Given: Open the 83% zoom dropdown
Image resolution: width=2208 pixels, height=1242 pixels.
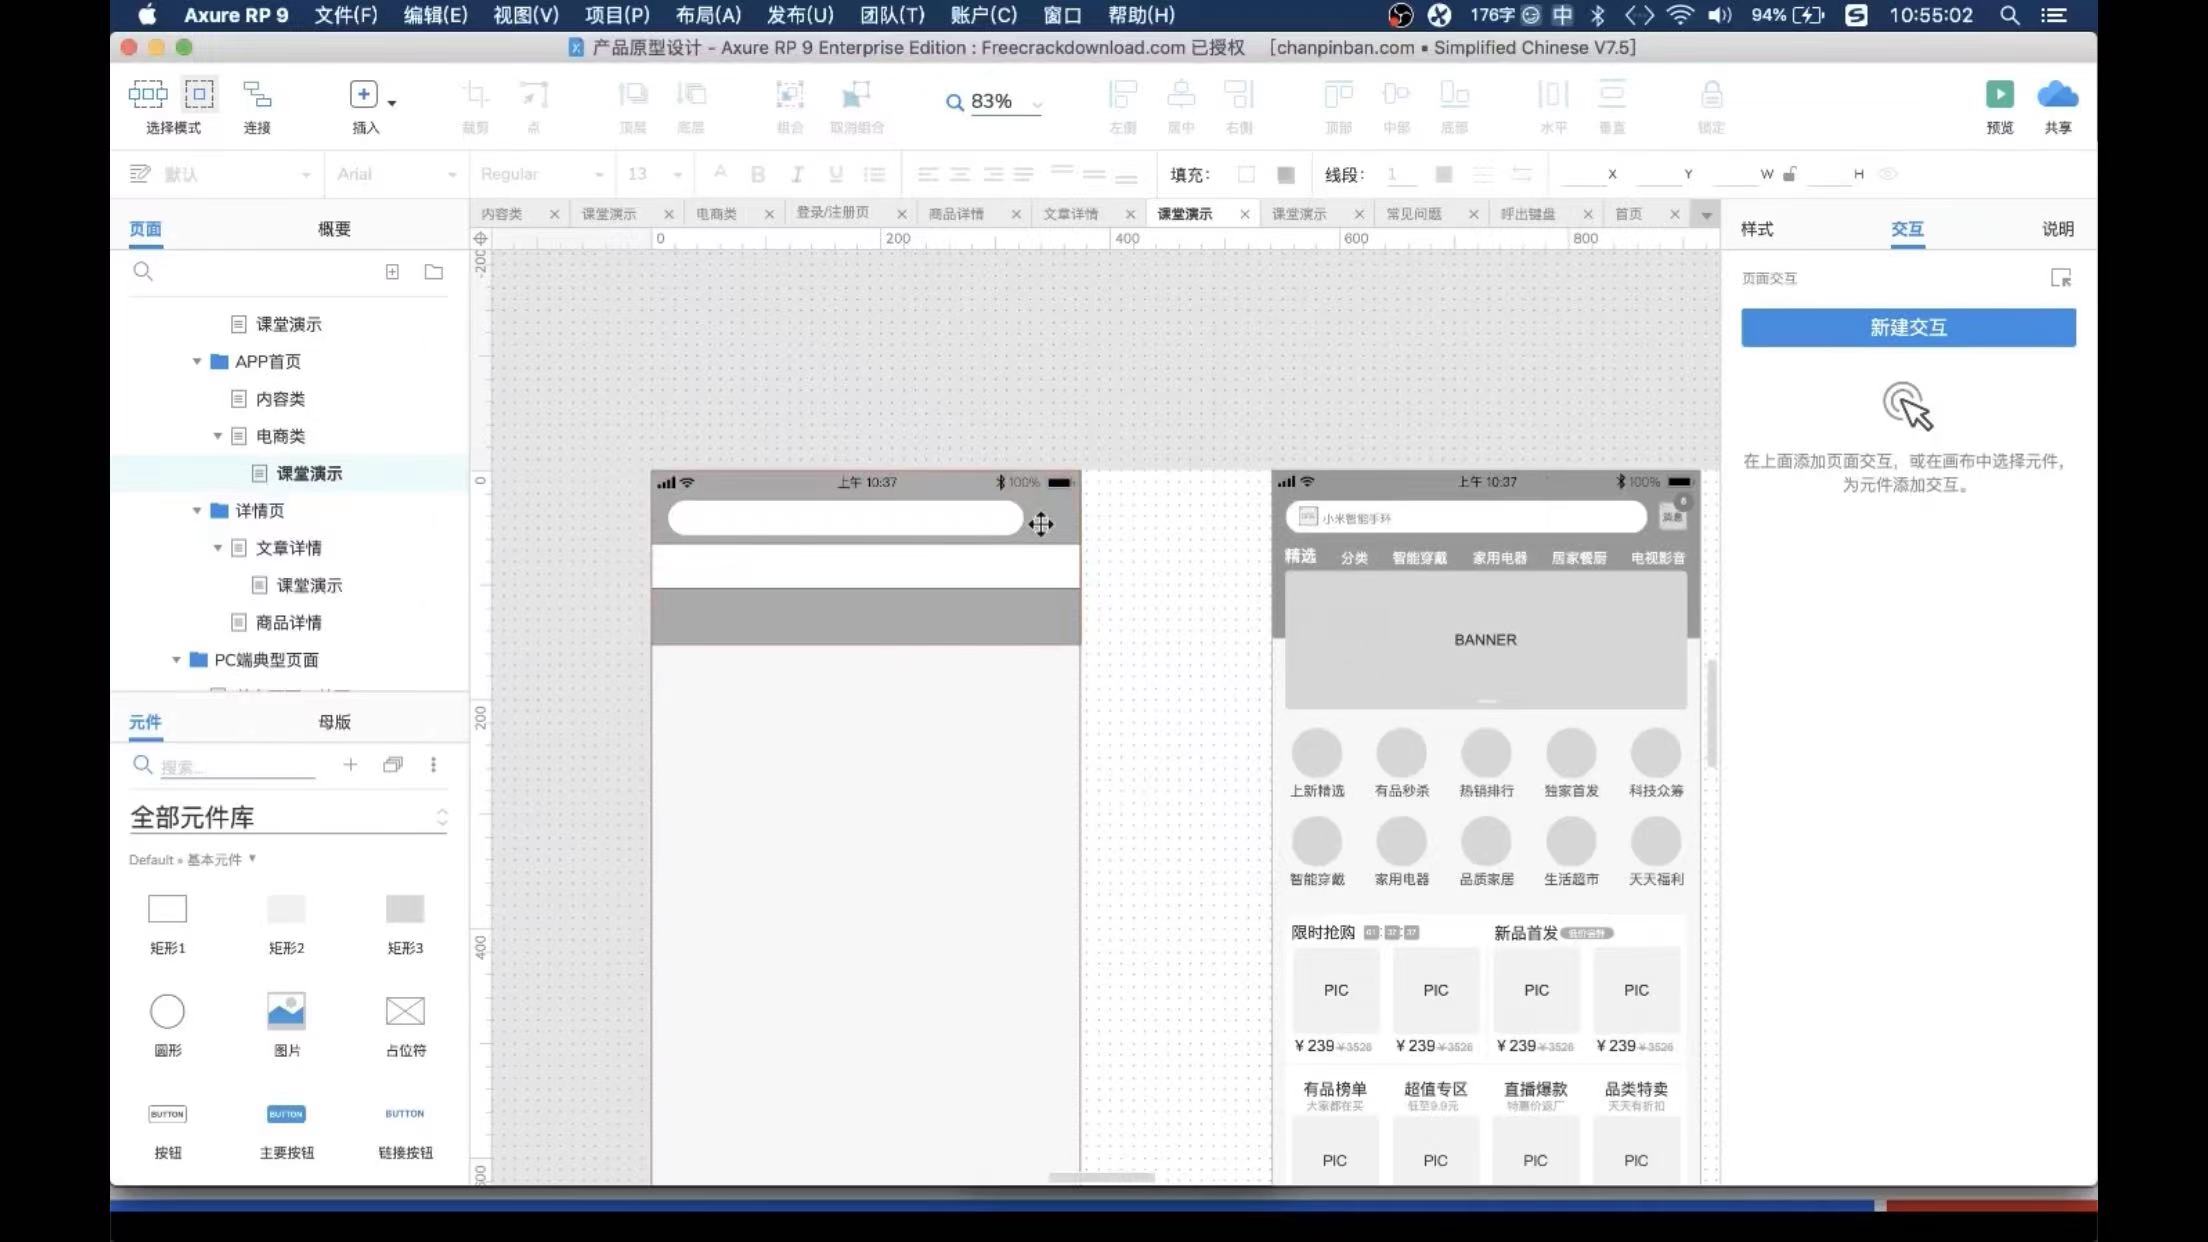Looking at the screenshot, I should (x=1037, y=103).
